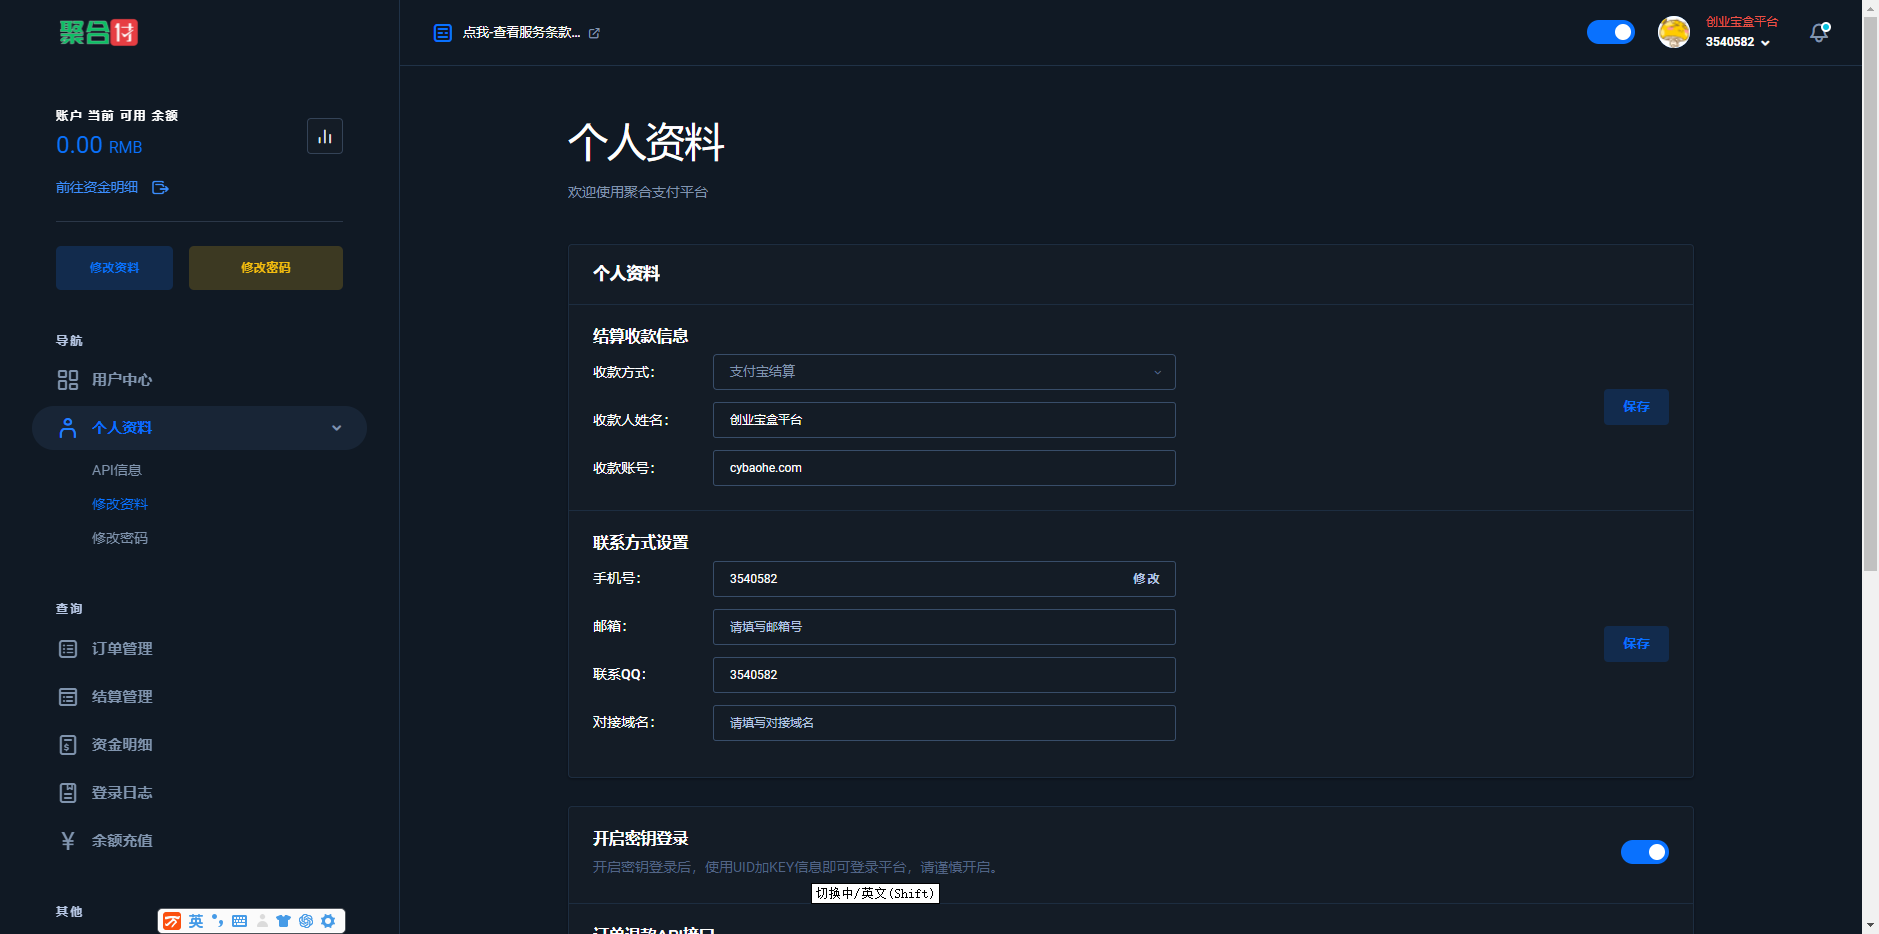Enable the 开启密钥登录 key login toggle
This screenshot has height=934, width=1879.
coord(1643,852)
